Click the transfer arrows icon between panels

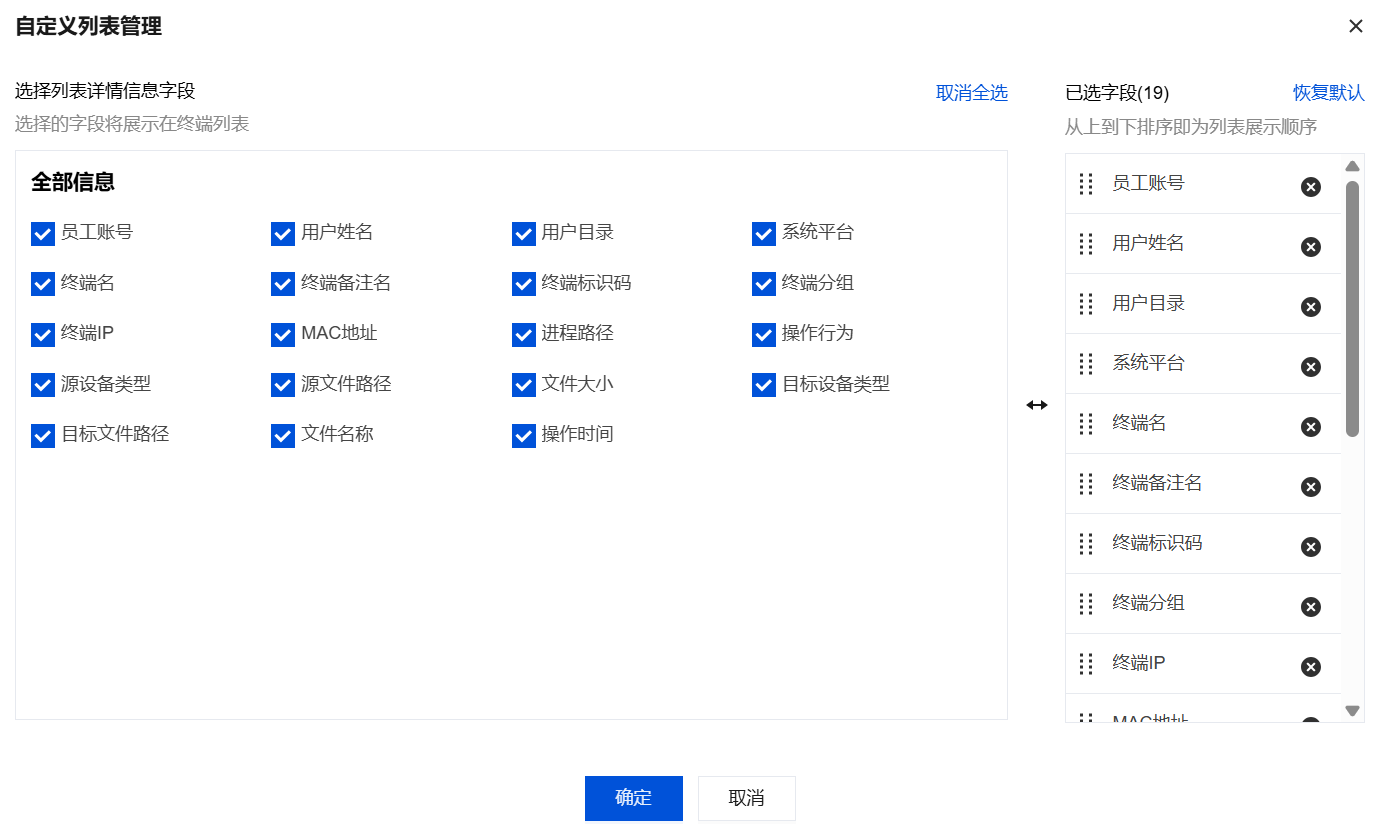pos(1037,405)
